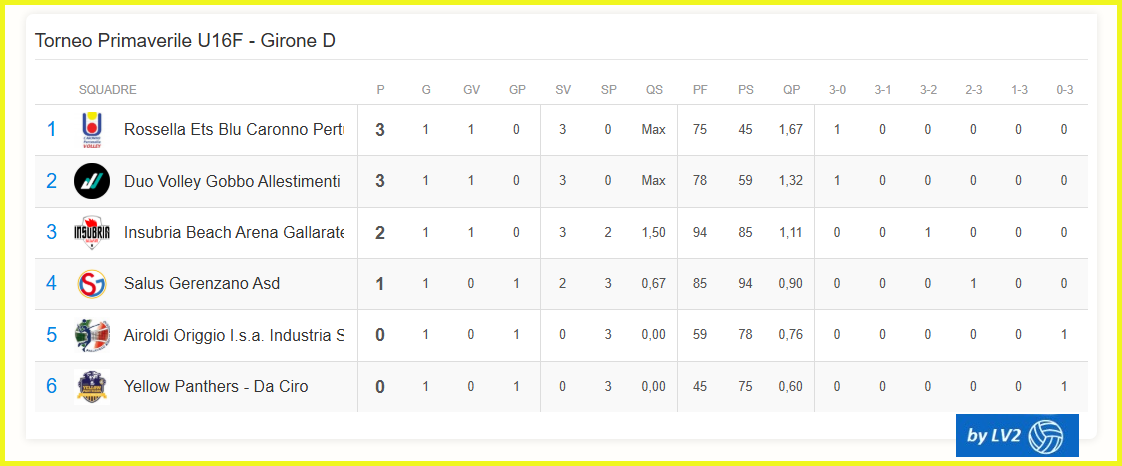Click the SQUADRE column header

pyautogui.click(x=108, y=90)
